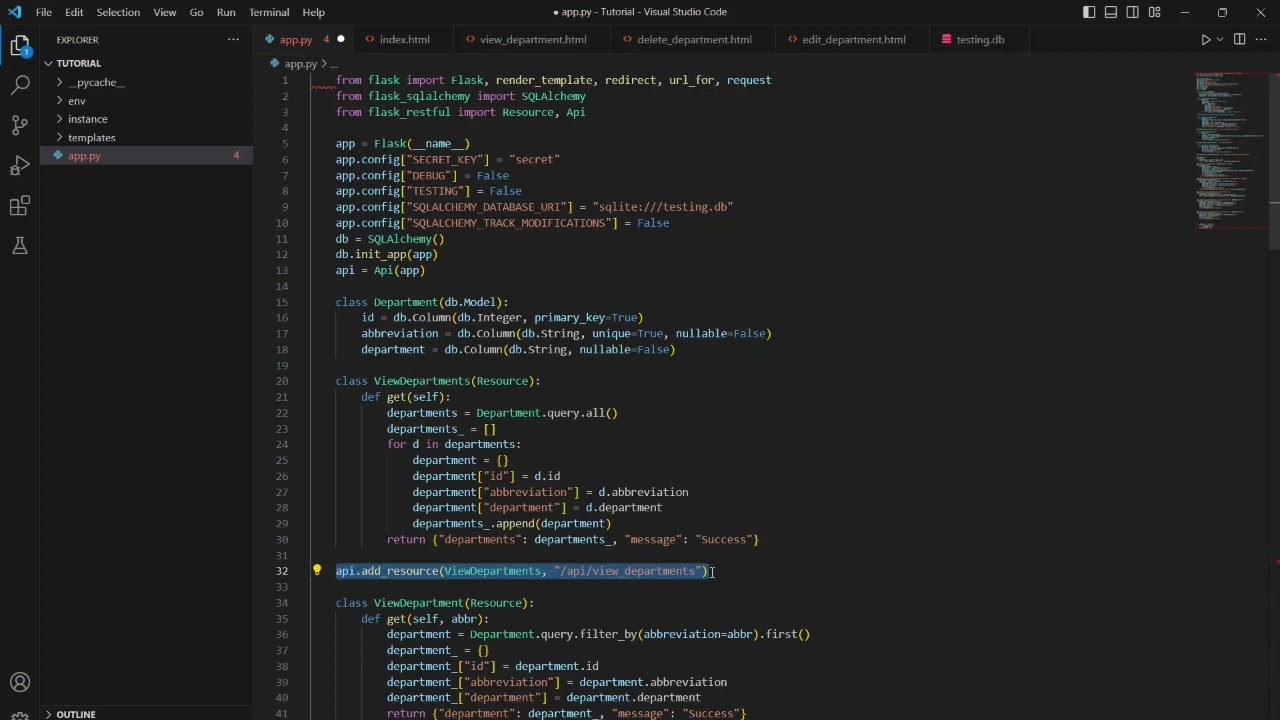Open the Run and Debug view
The height and width of the screenshot is (720, 1280).
[20, 165]
